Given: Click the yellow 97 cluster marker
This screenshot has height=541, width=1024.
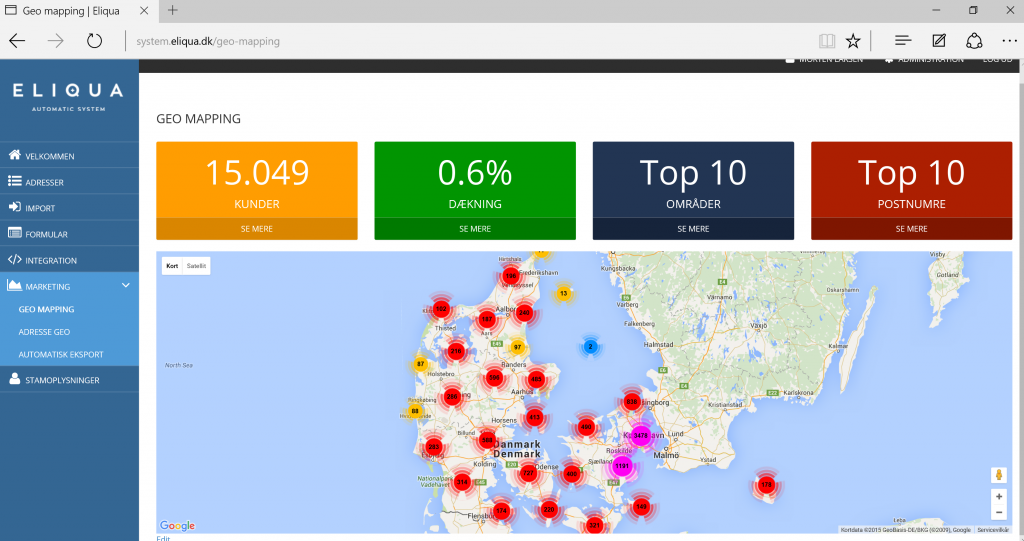Looking at the screenshot, I should tap(517, 347).
